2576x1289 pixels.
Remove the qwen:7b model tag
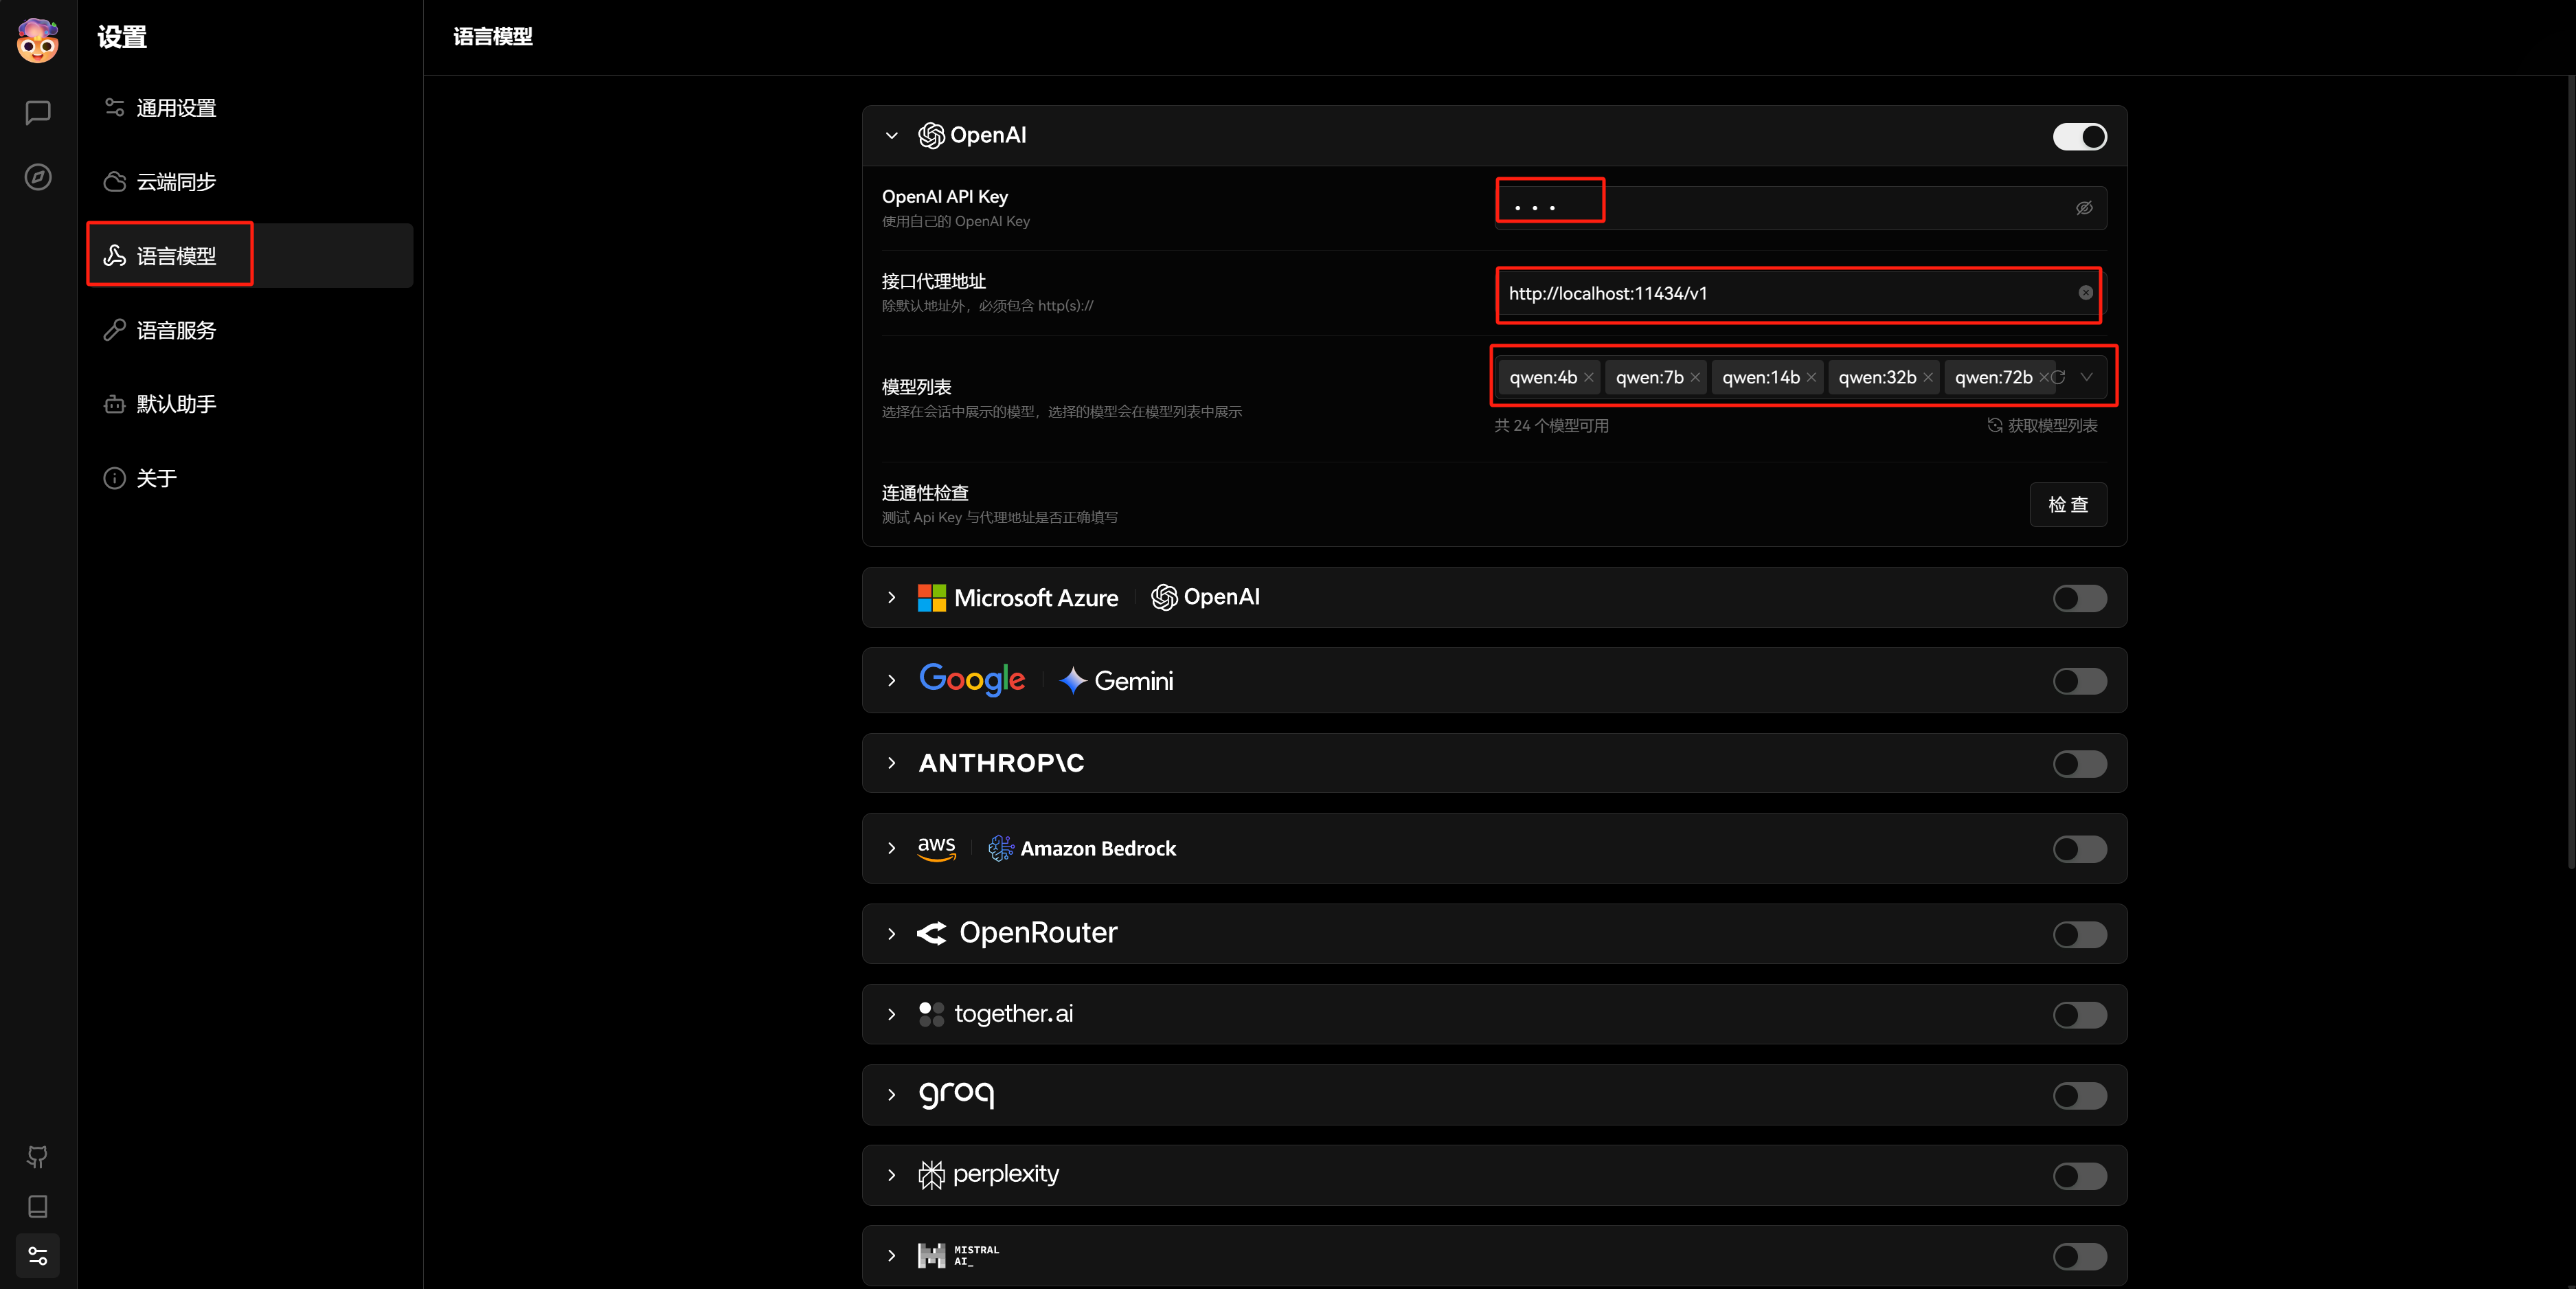[1695, 378]
